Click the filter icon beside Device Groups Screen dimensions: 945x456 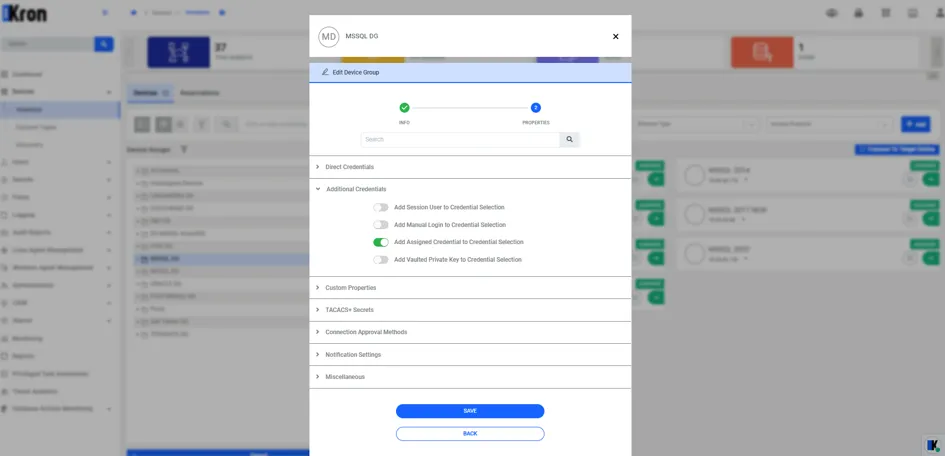(x=184, y=149)
